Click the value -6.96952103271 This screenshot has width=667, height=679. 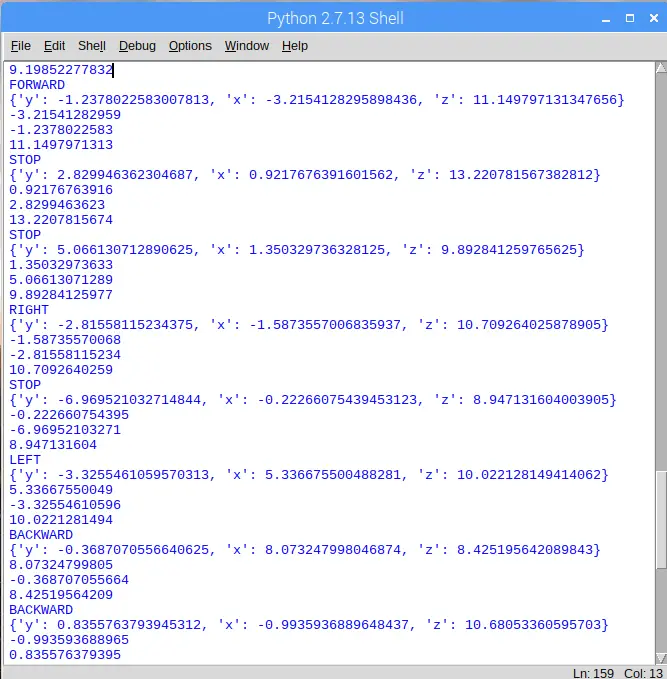pos(65,430)
